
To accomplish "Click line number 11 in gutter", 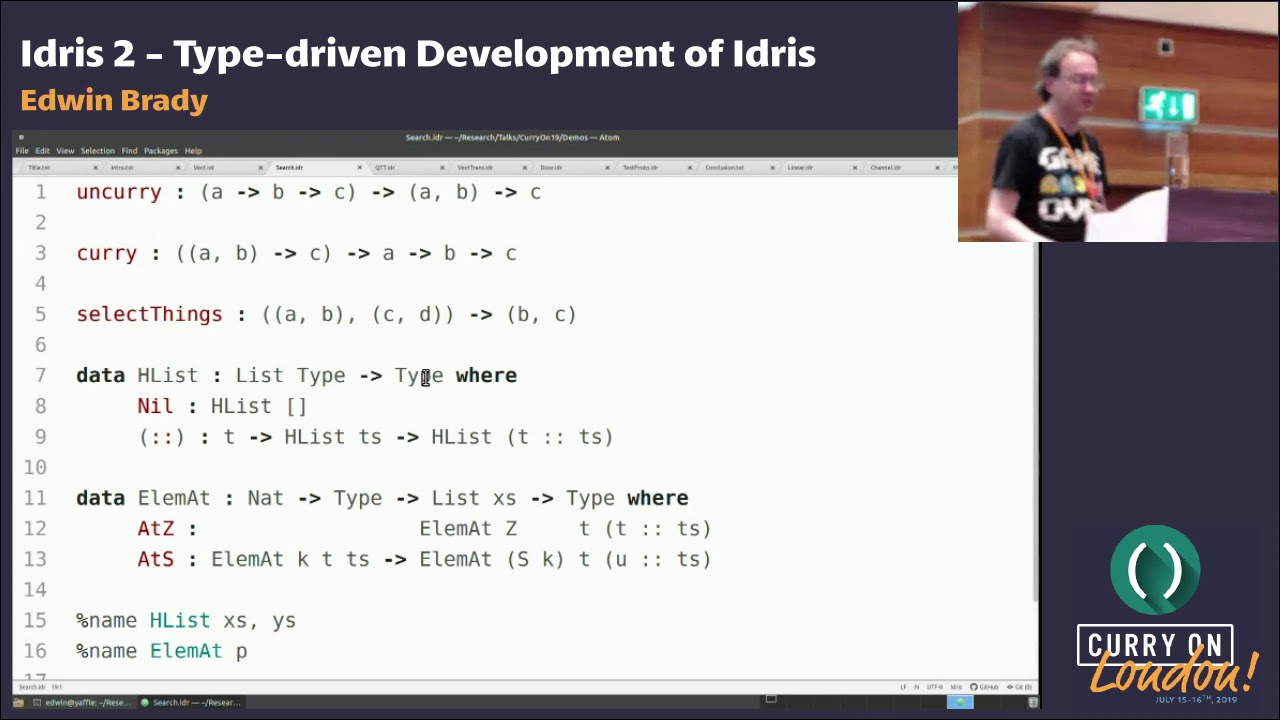I will tap(35, 498).
